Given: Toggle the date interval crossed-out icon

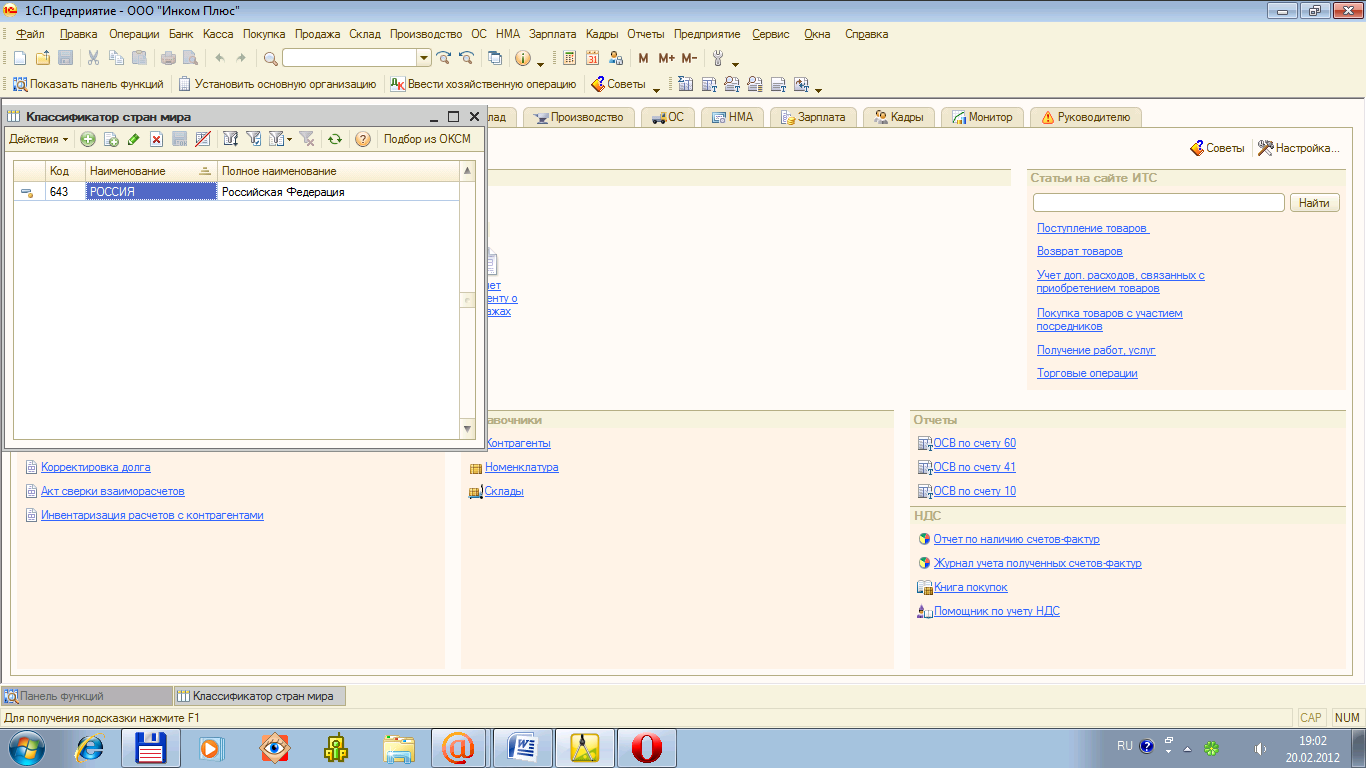Looking at the screenshot, I should (x=203, y=139).
